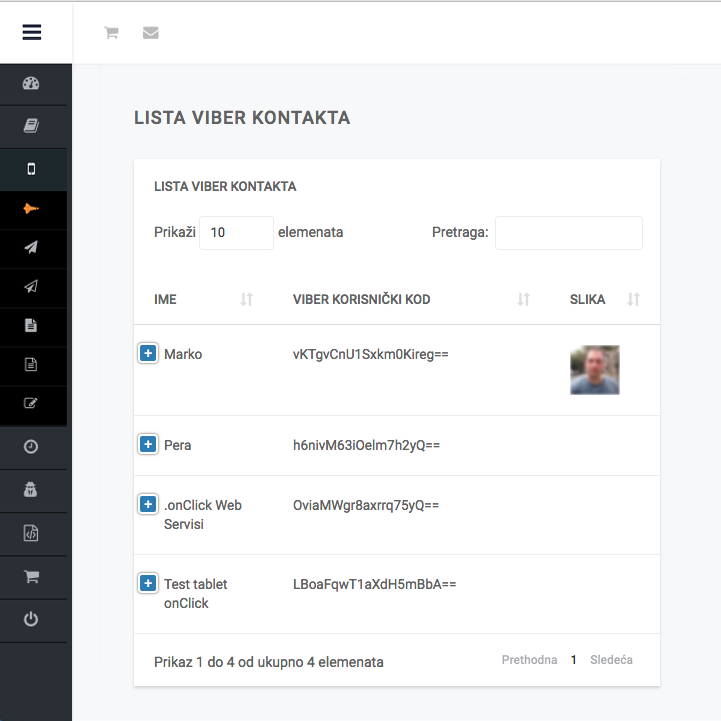Open the hamburger menu

click(31, 32)
